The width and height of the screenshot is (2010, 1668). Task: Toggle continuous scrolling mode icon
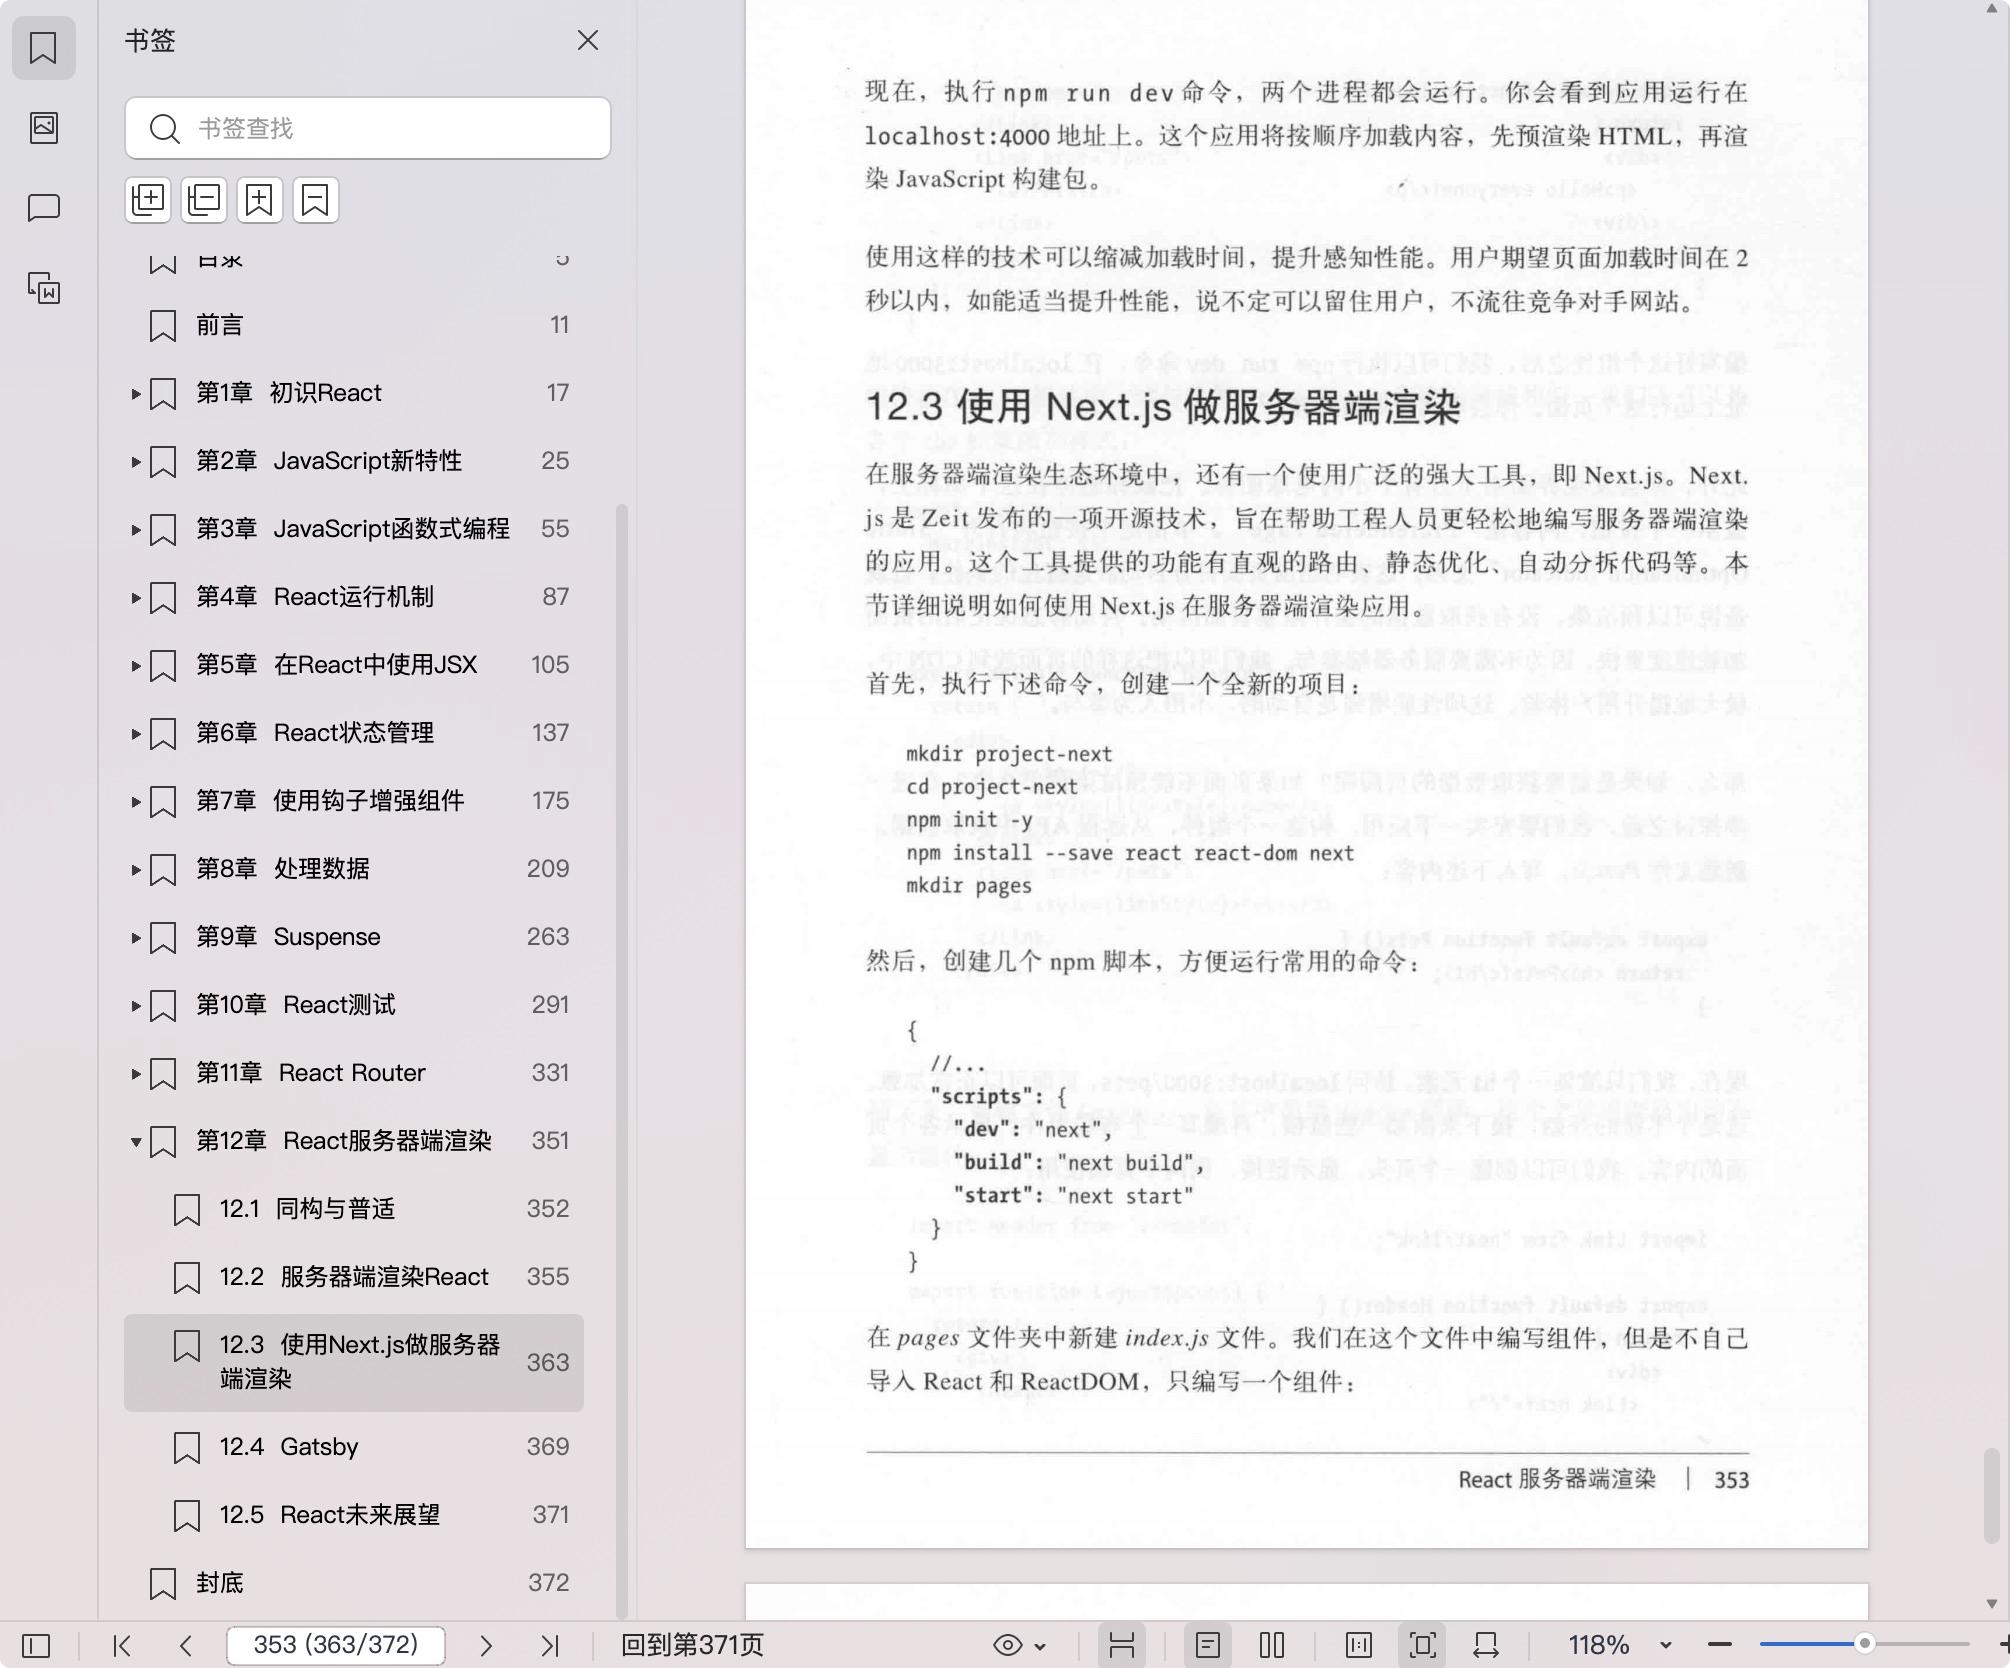click(x=1121, y=1645)
